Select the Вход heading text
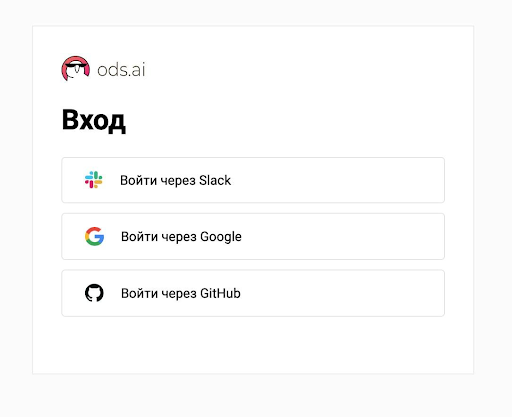The height and width of the screenshot is (417, 512). coord(94,120)
